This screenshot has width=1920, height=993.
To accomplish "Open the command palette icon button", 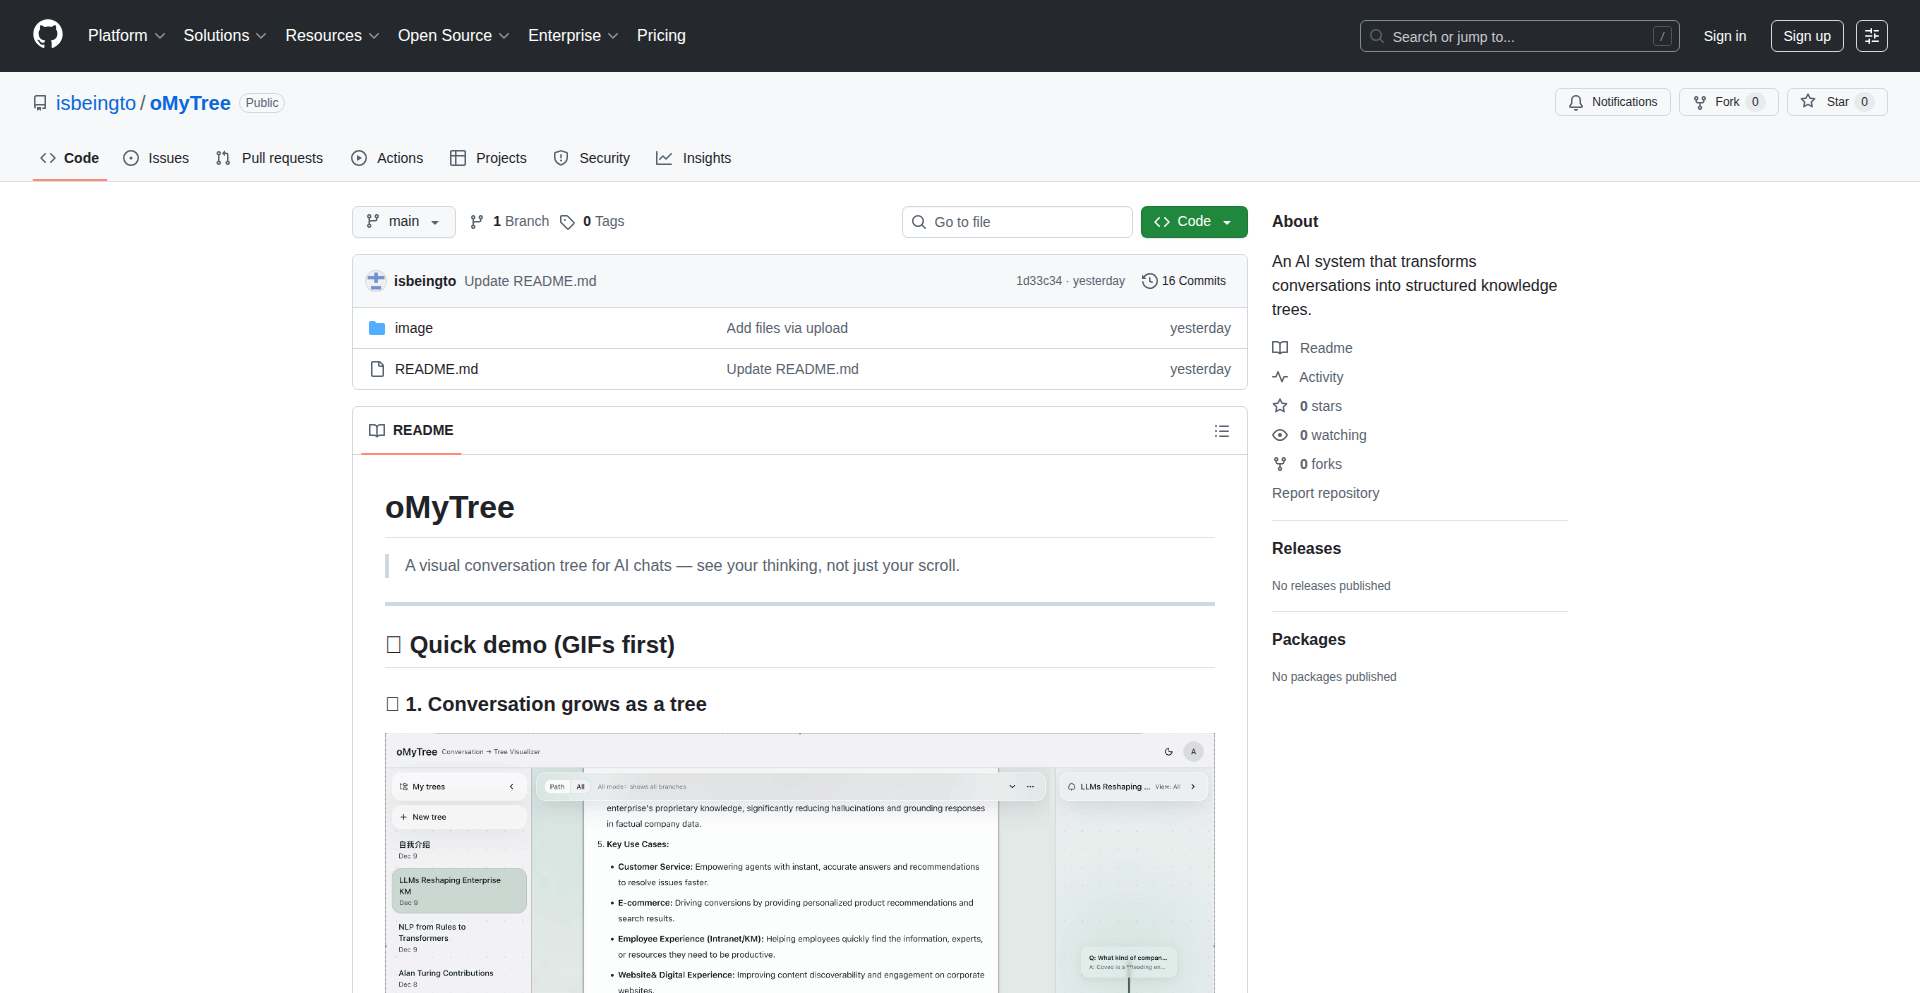I will pos(1872,36).
